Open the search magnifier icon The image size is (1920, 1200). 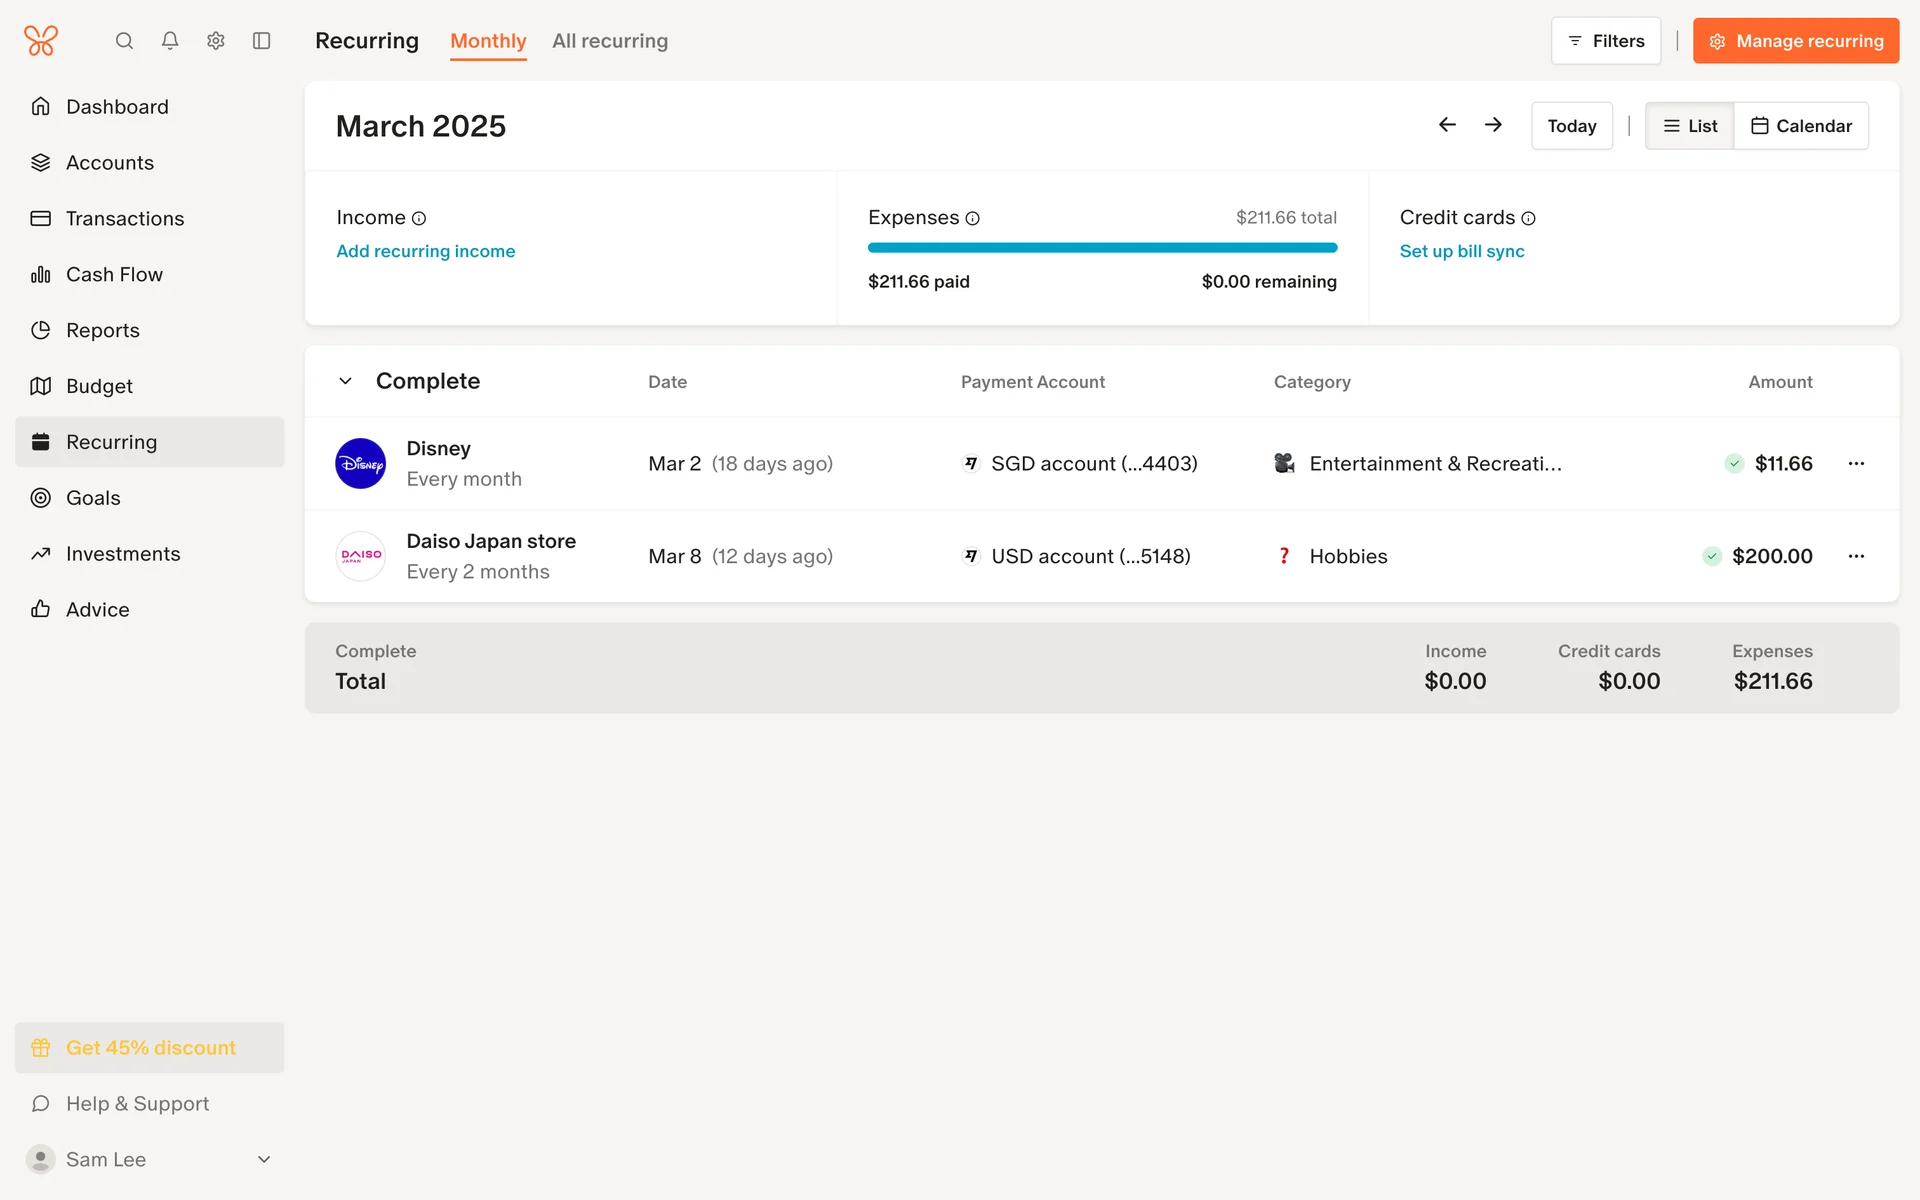(x=124, y=41)
